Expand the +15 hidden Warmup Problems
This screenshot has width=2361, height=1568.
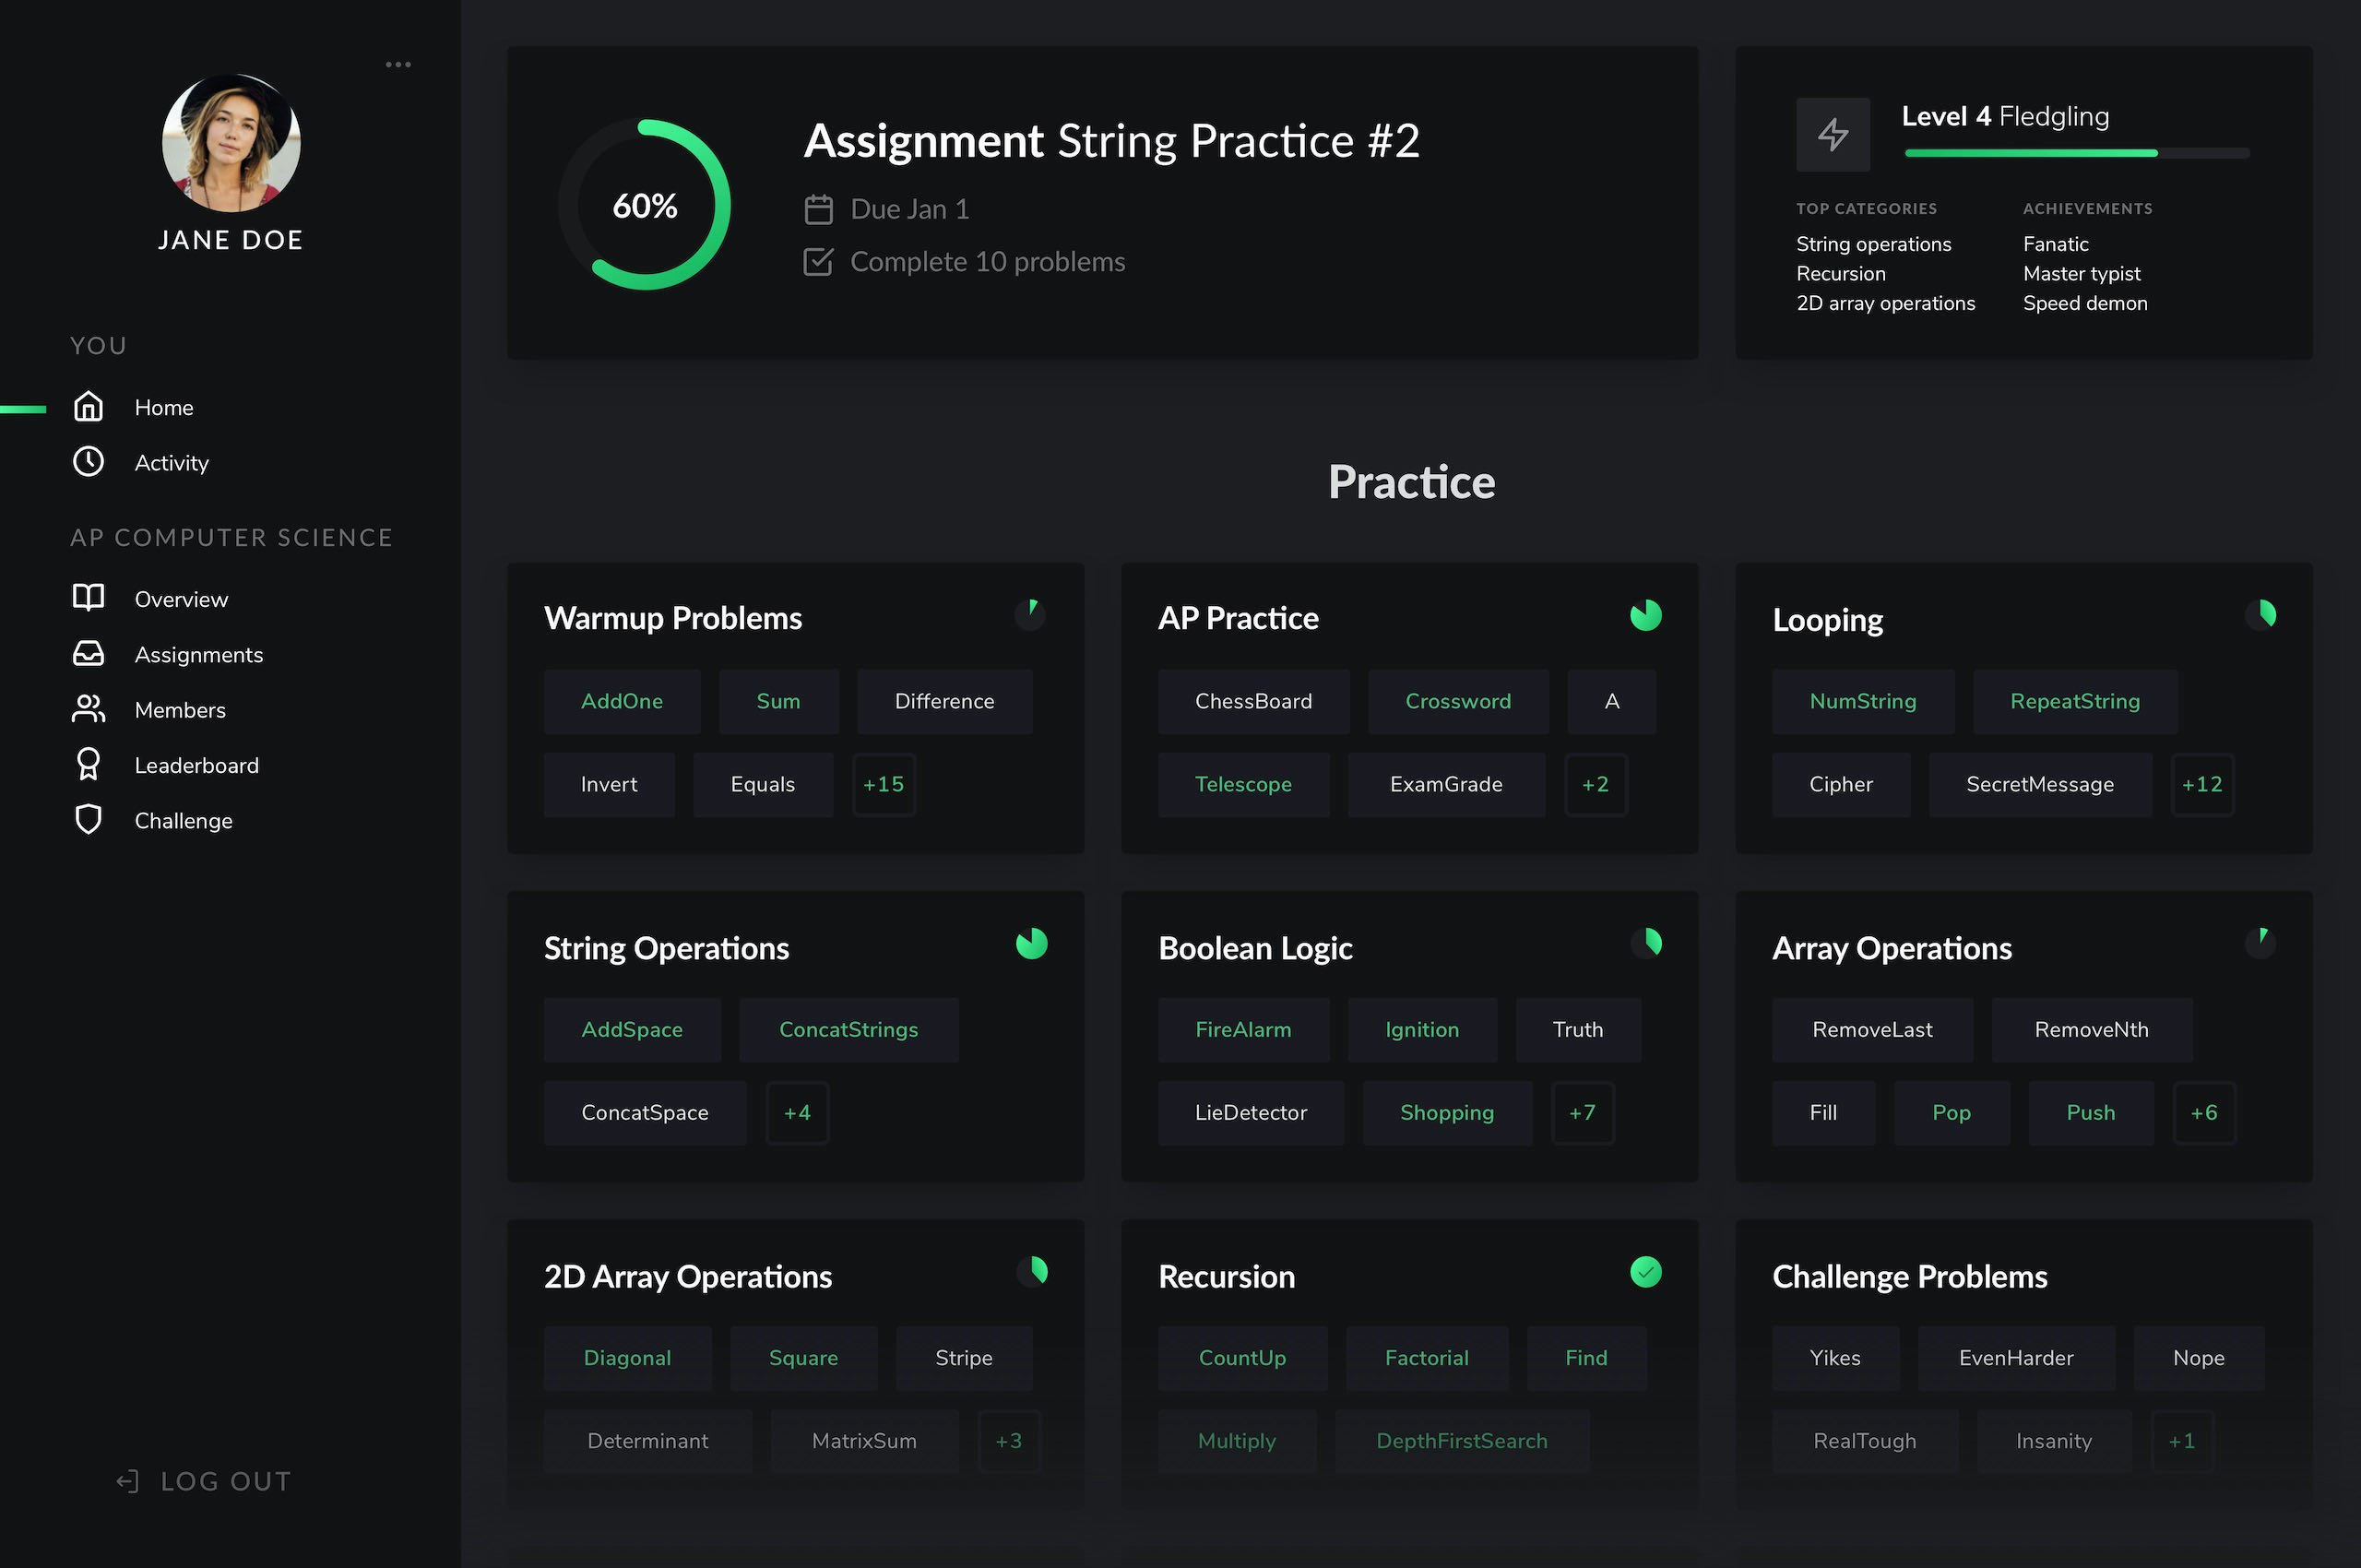(x=883, y=784)
